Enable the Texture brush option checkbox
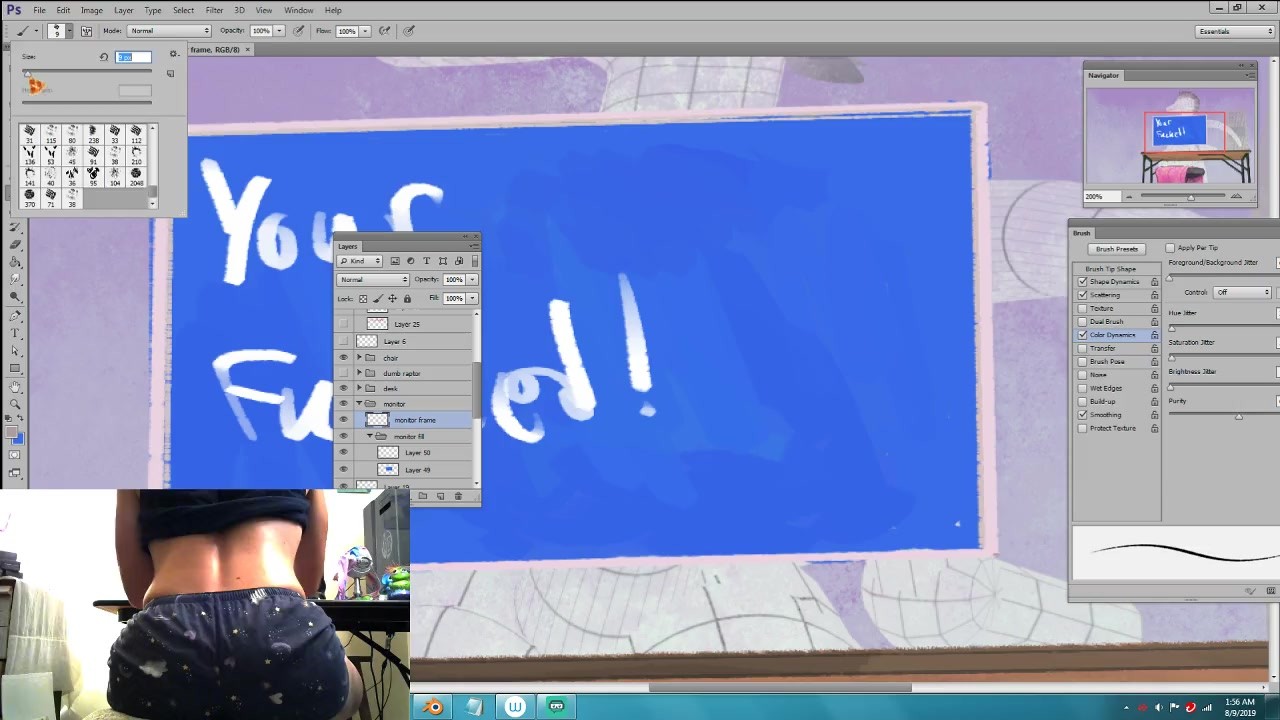The image size is (1280, 720). point(1082,308)
